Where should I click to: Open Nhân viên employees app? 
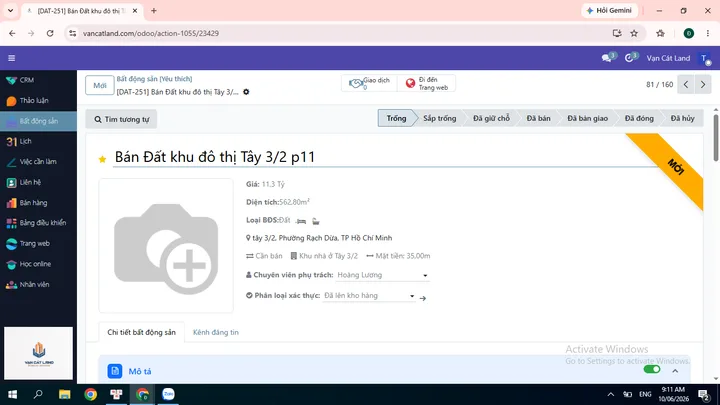point(28,284)
